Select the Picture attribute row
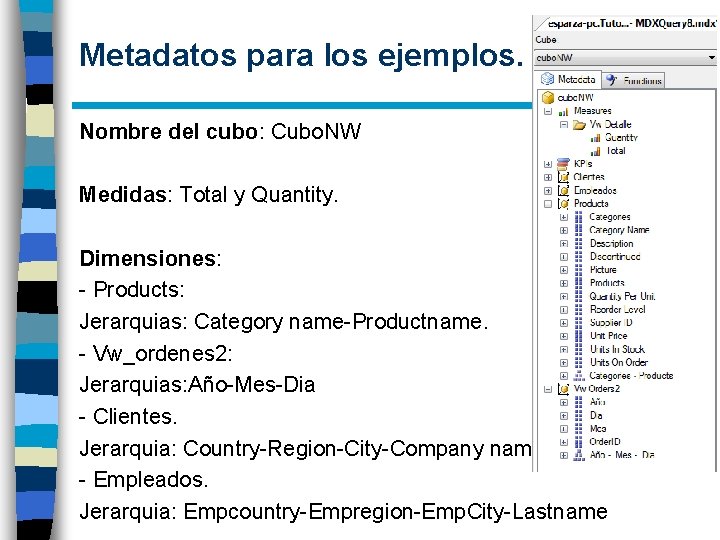Viewport: 720px width, 540px height. (x=603, y=270)
